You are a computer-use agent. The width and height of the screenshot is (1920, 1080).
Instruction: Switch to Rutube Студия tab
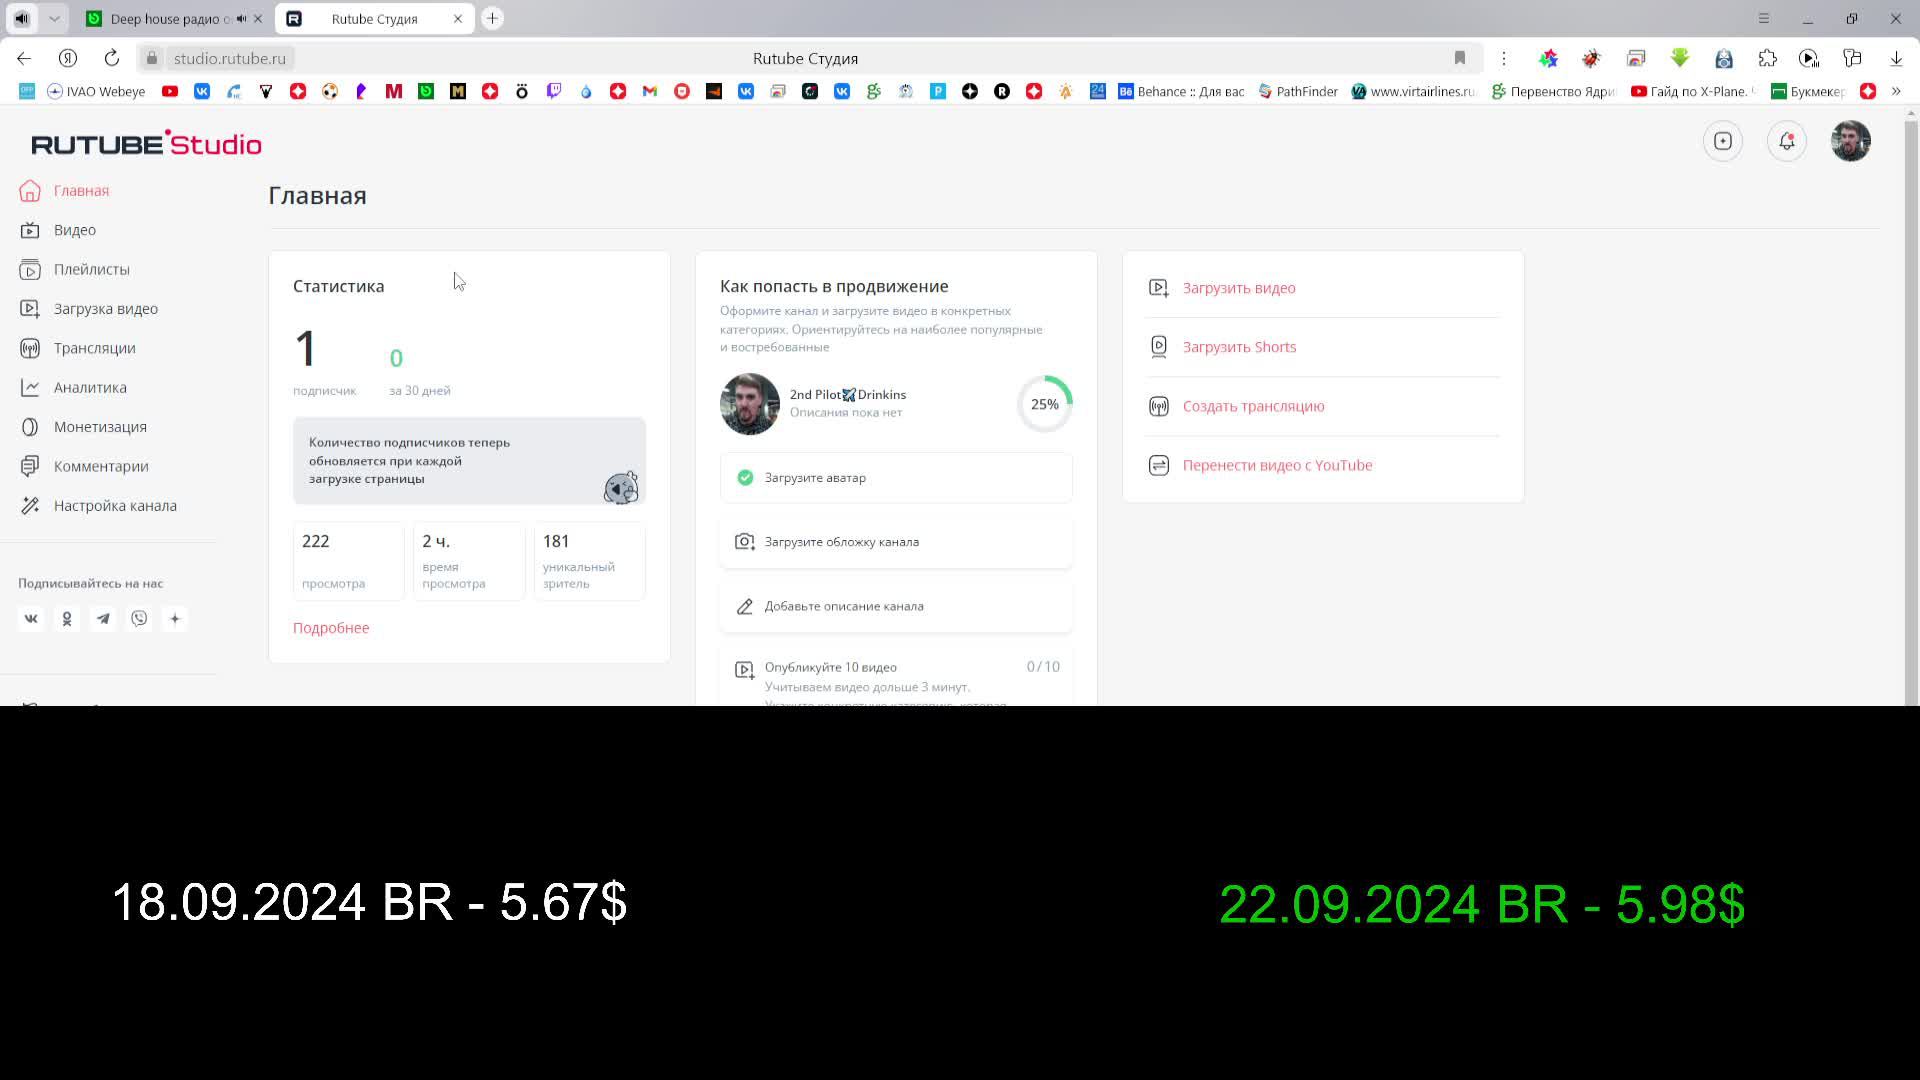click(x=374, y=19)
